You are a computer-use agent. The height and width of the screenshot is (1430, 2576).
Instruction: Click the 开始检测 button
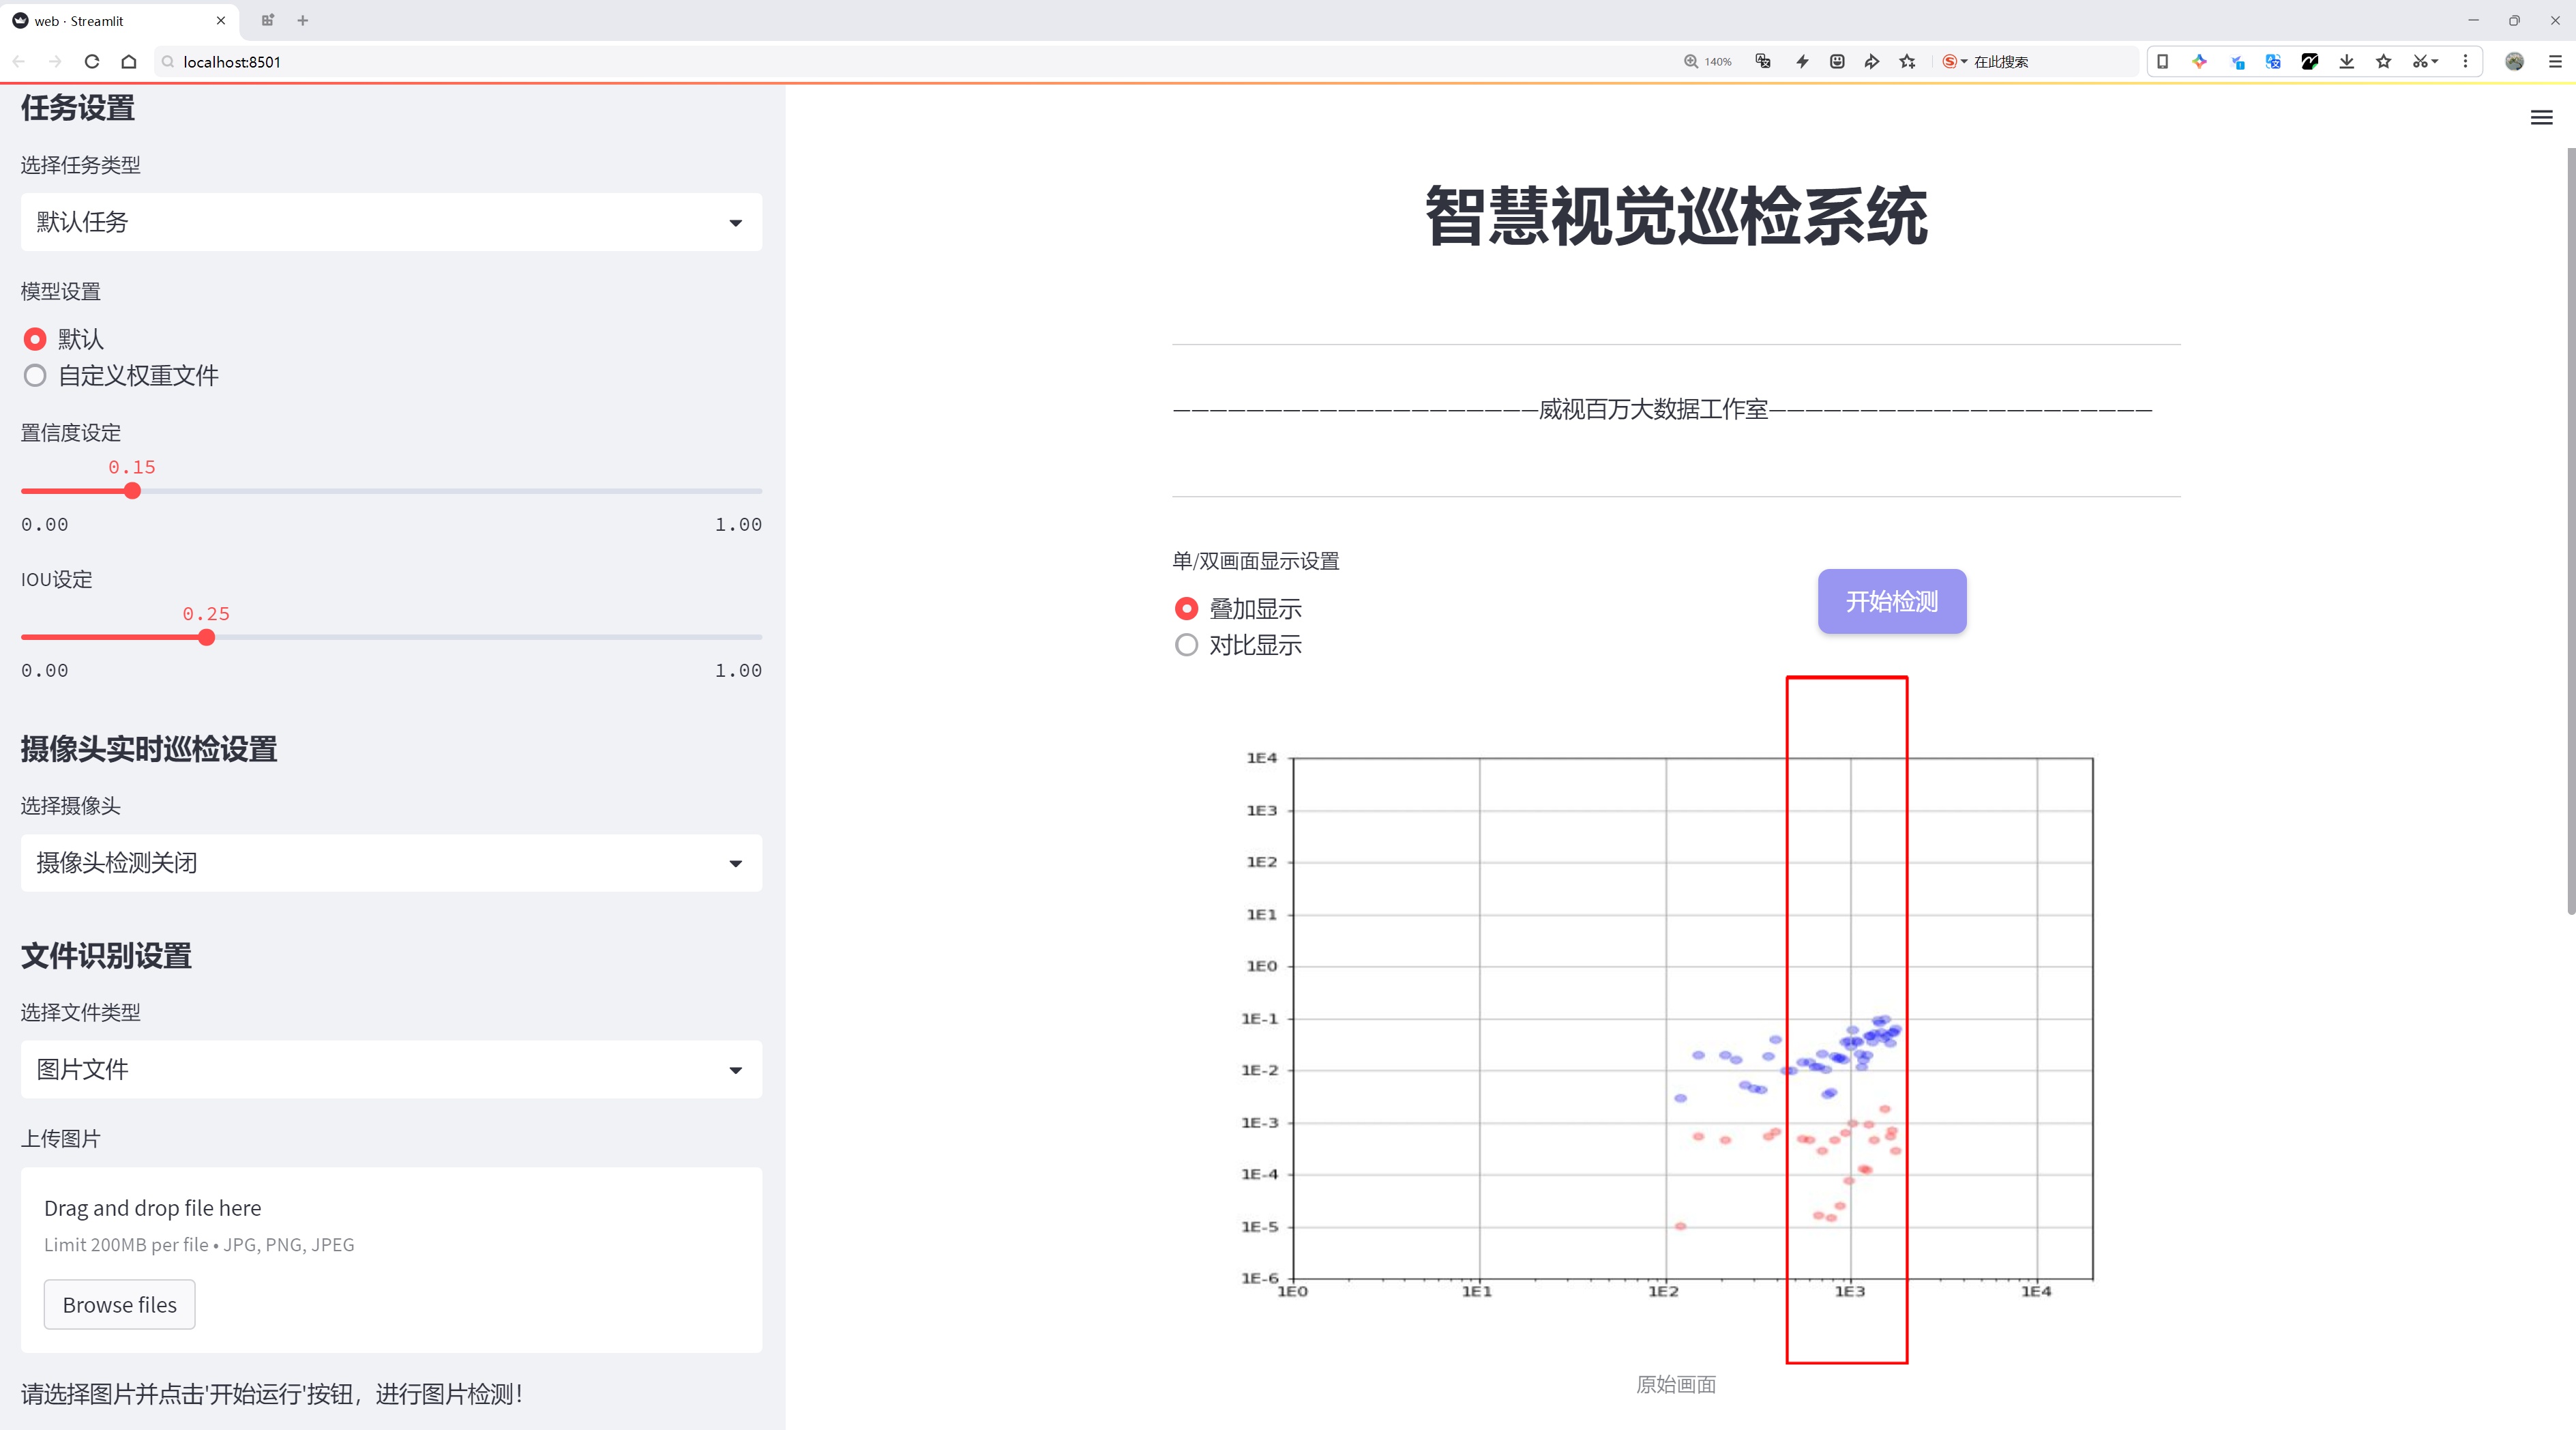(1891, 601)
